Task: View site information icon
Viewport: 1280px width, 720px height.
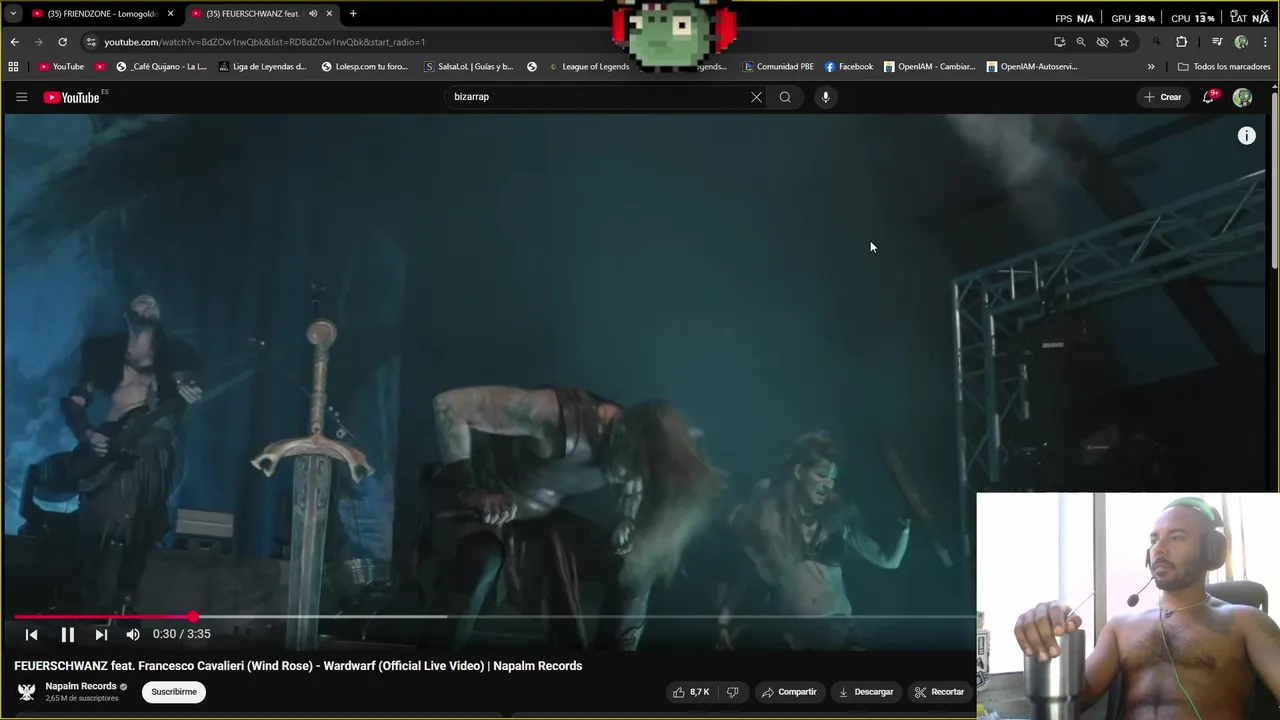Action: click(x=91, y=42)
